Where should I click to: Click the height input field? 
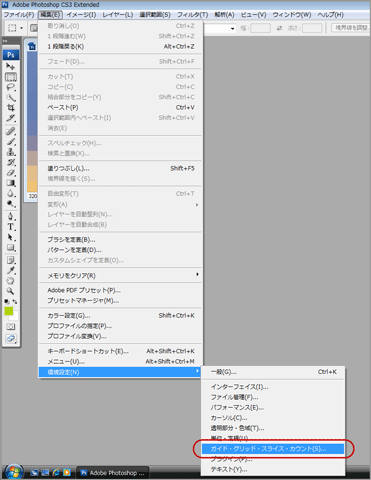click(x=312, y=28)
